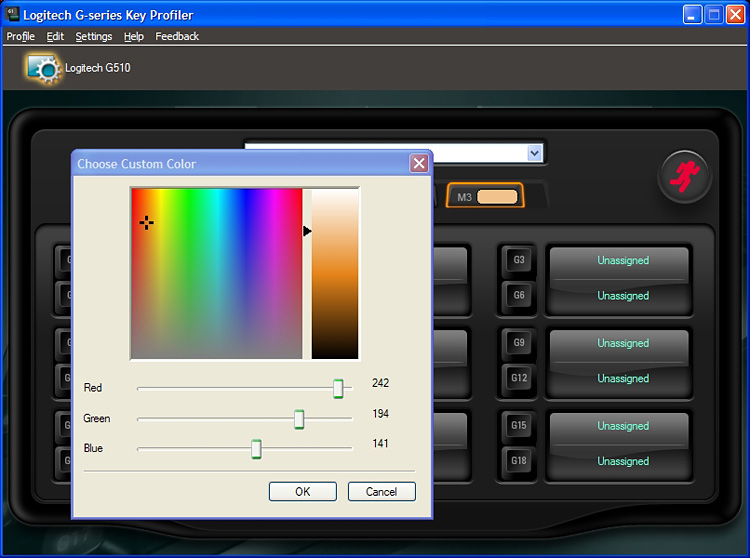Pick a color in the hue spectrum field
Image resolution: width=750 pixels, height=558 pixels.
point(217,274)
